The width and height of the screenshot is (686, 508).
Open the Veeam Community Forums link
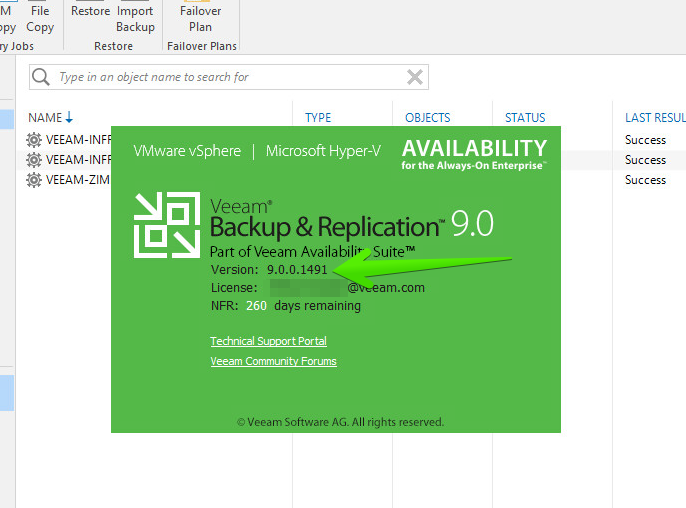coord(273,361)
